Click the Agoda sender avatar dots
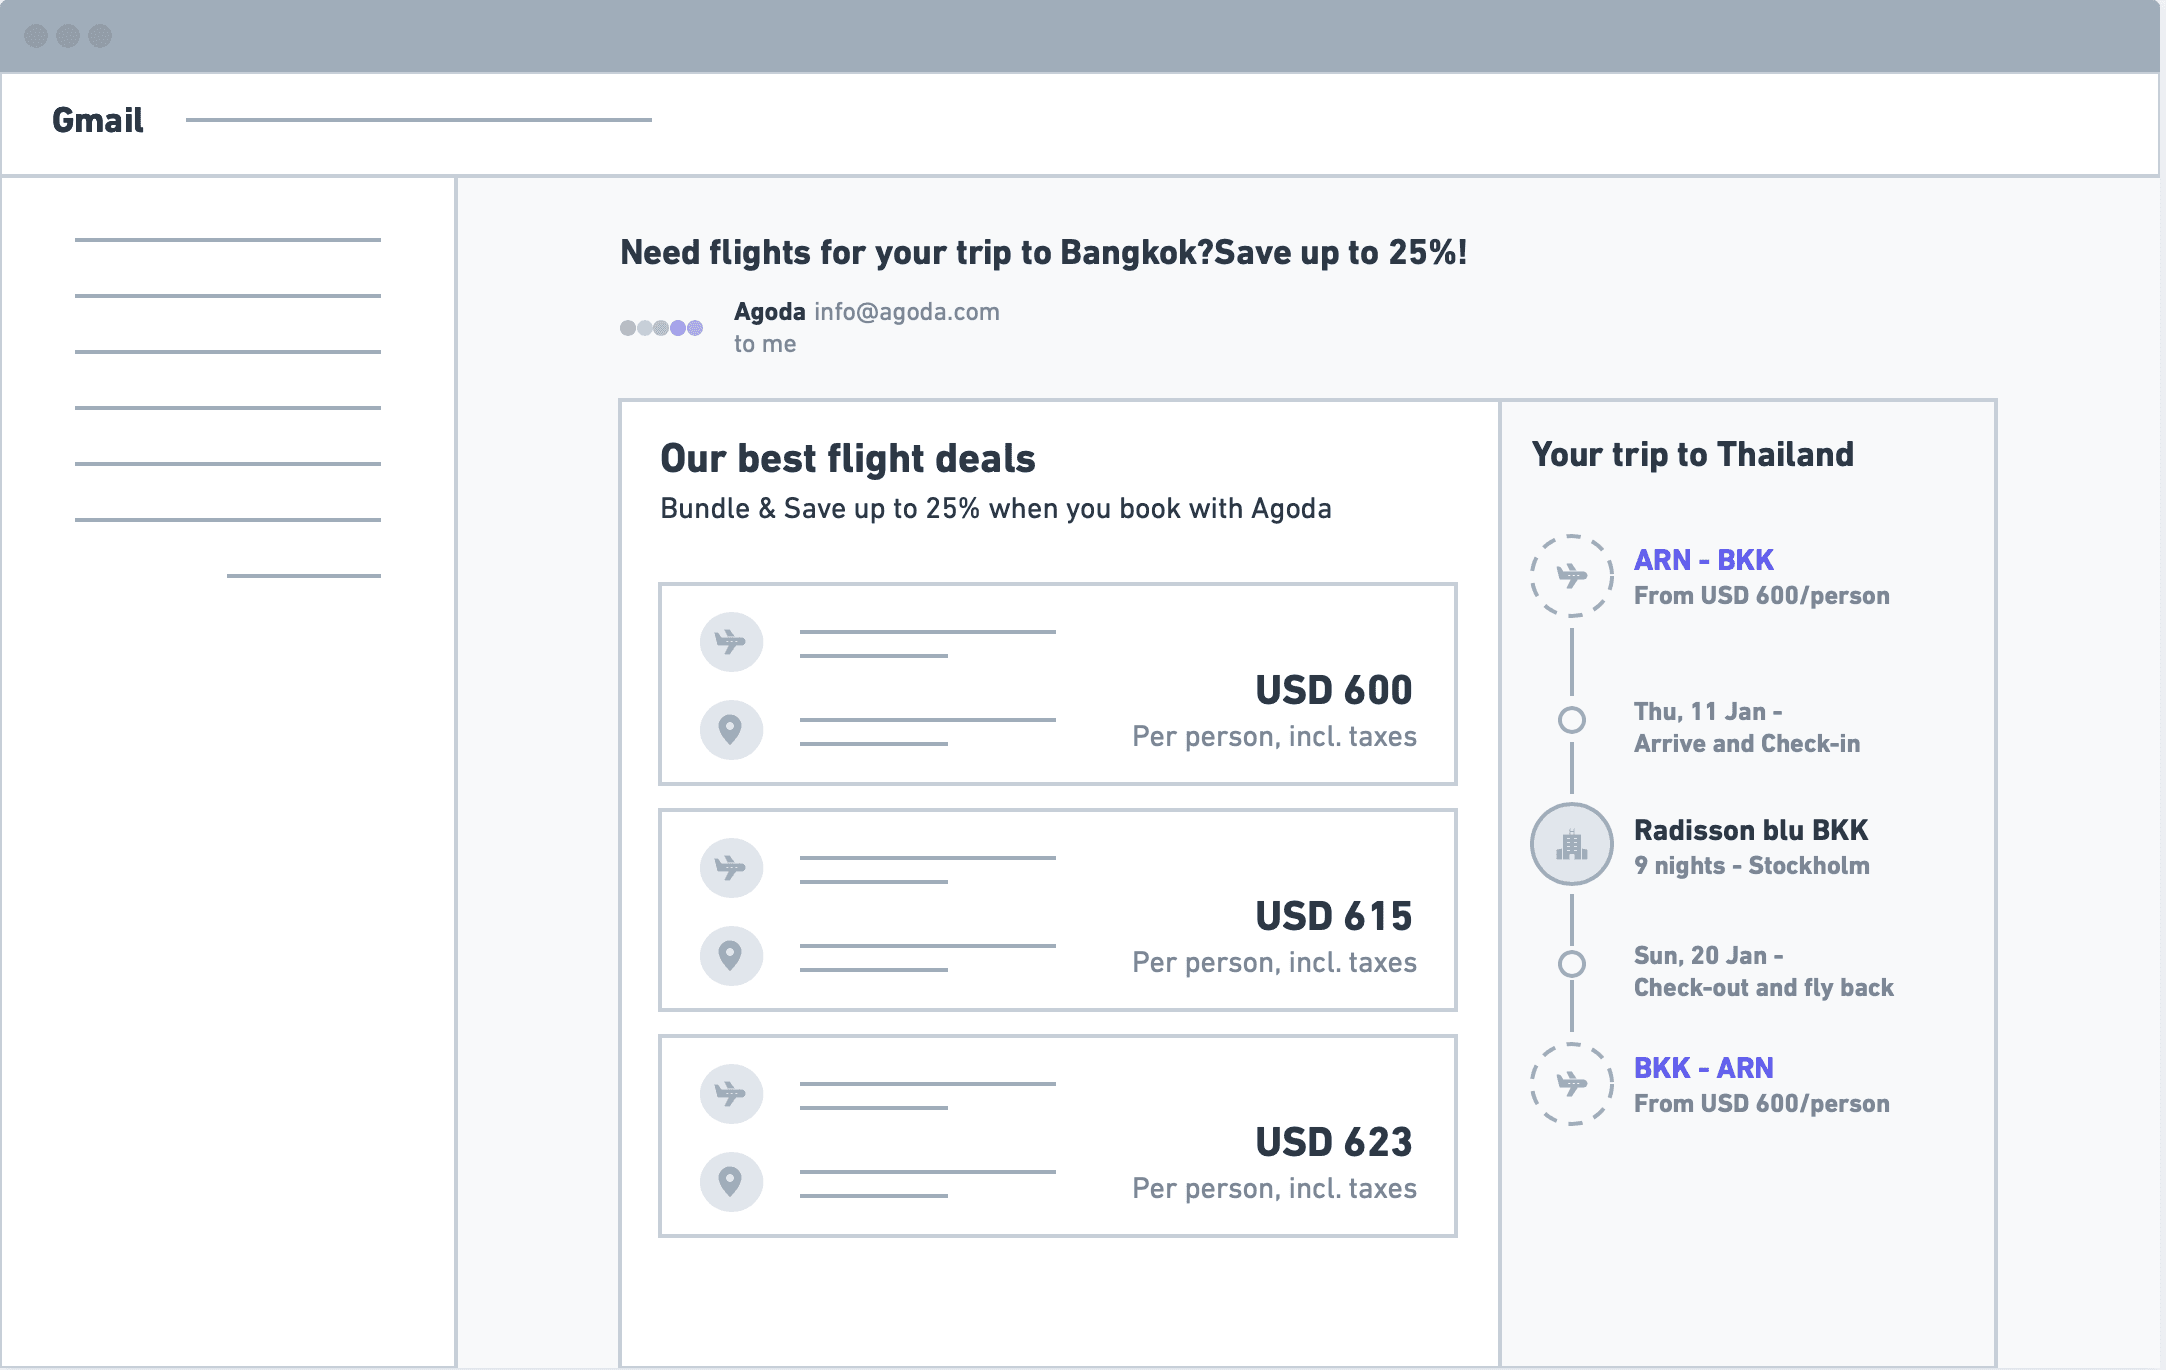The image size is (2166, 1370). (x=661, y=328)
